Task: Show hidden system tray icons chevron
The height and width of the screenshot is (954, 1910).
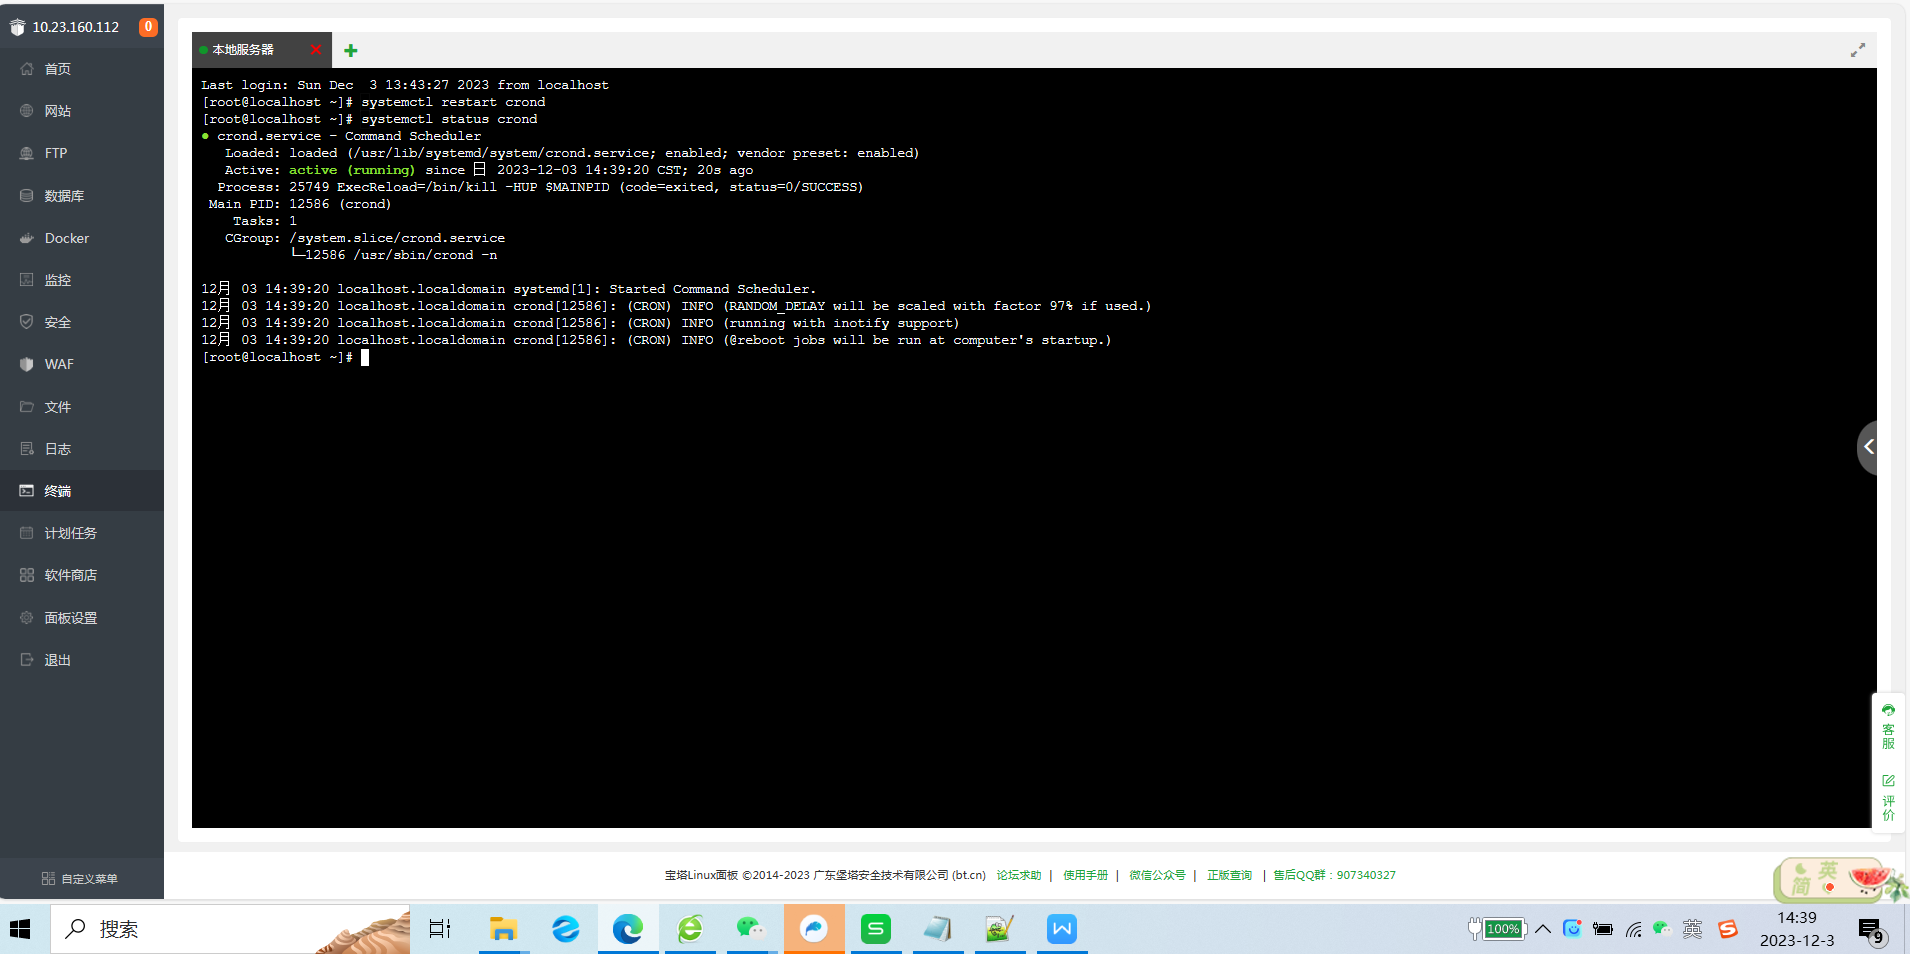Action: [x=1543, y=929]
